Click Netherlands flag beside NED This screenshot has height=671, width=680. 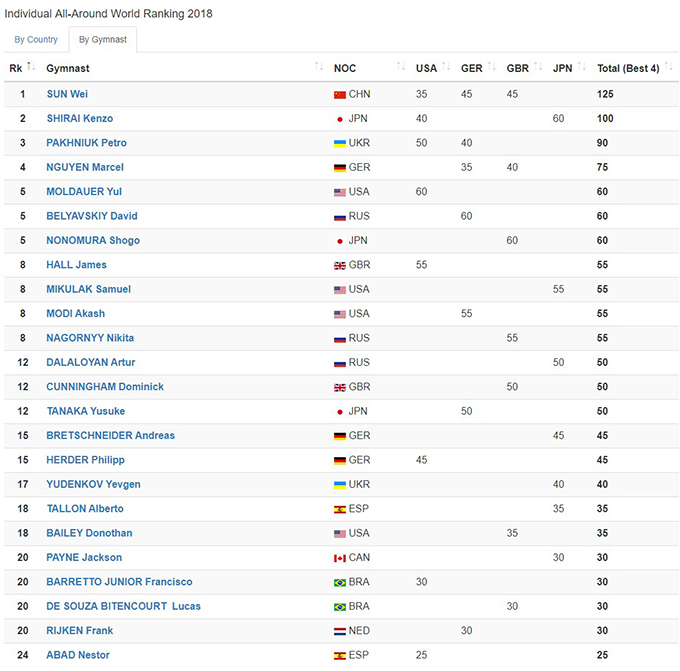pyautogui.click(x=340, y=631)
